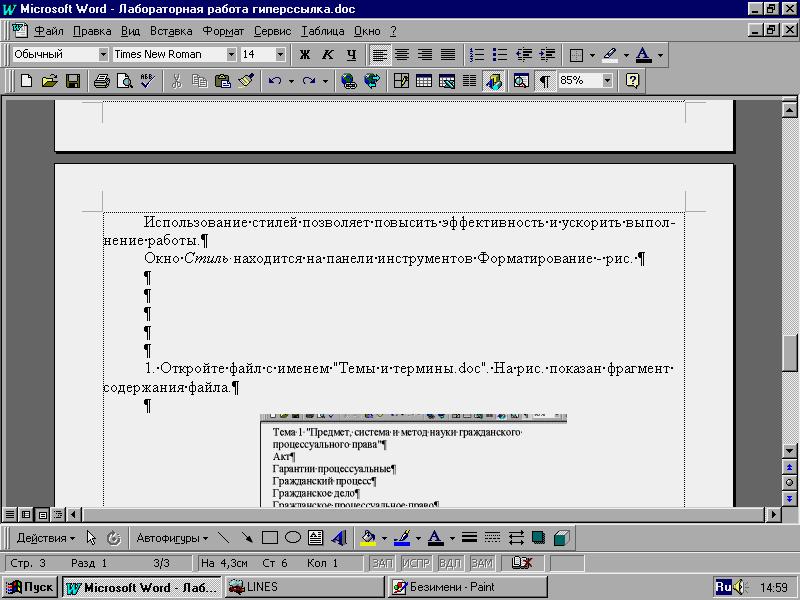800x600 pixels.
Task: Open Document Map
Action: coord(521,81)
